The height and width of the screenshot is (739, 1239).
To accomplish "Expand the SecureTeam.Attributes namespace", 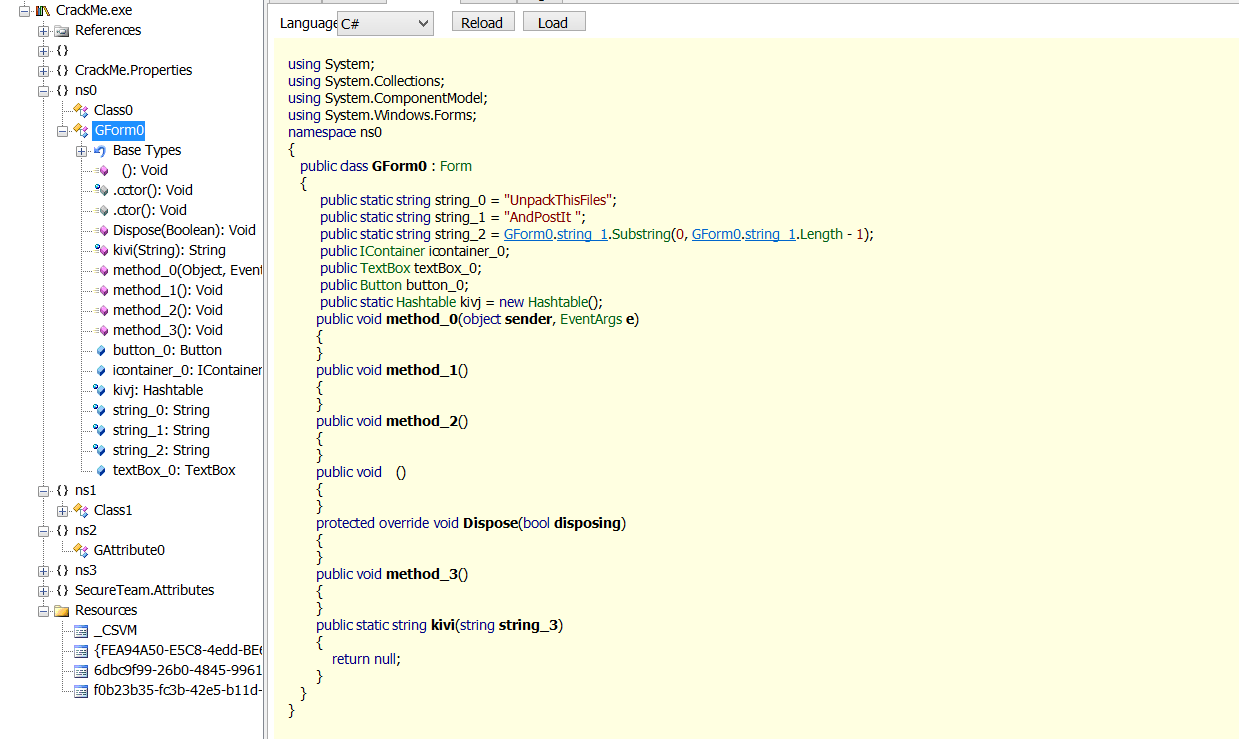I will [x=43, y=590].
